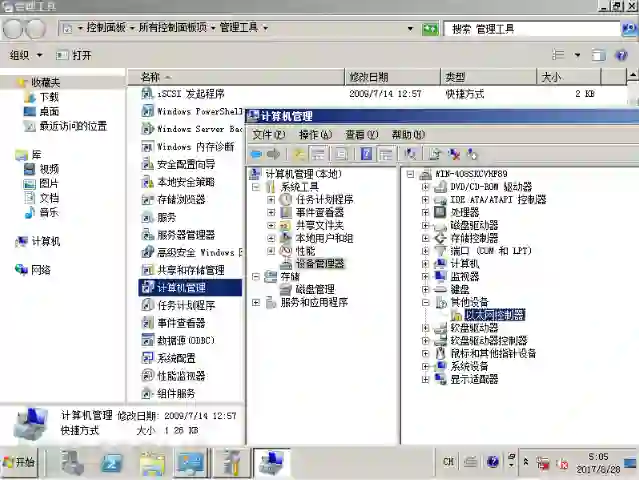Expand the 显示适配器 device category
Image resolution: width=639 pixels, height=480 pixels.
[425, 379]
